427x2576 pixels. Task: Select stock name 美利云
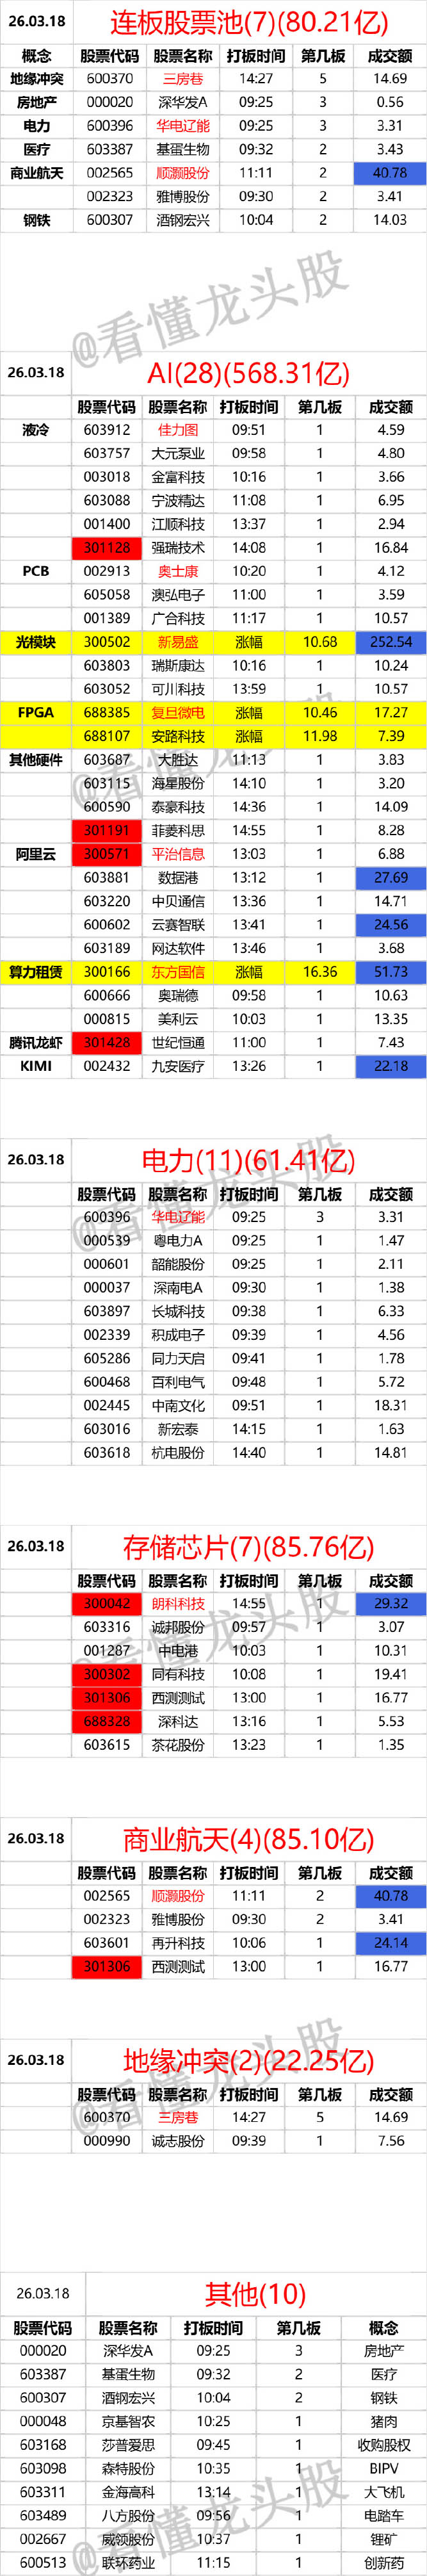tap(178, 1019)
